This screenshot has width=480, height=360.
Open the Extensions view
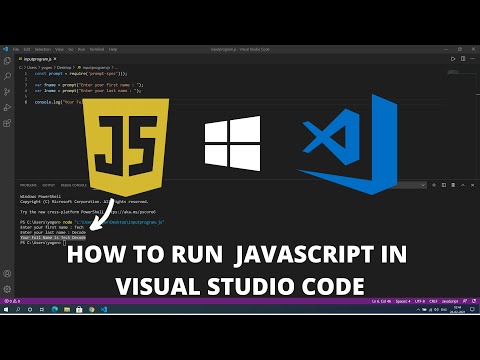(x=7, y=123)
